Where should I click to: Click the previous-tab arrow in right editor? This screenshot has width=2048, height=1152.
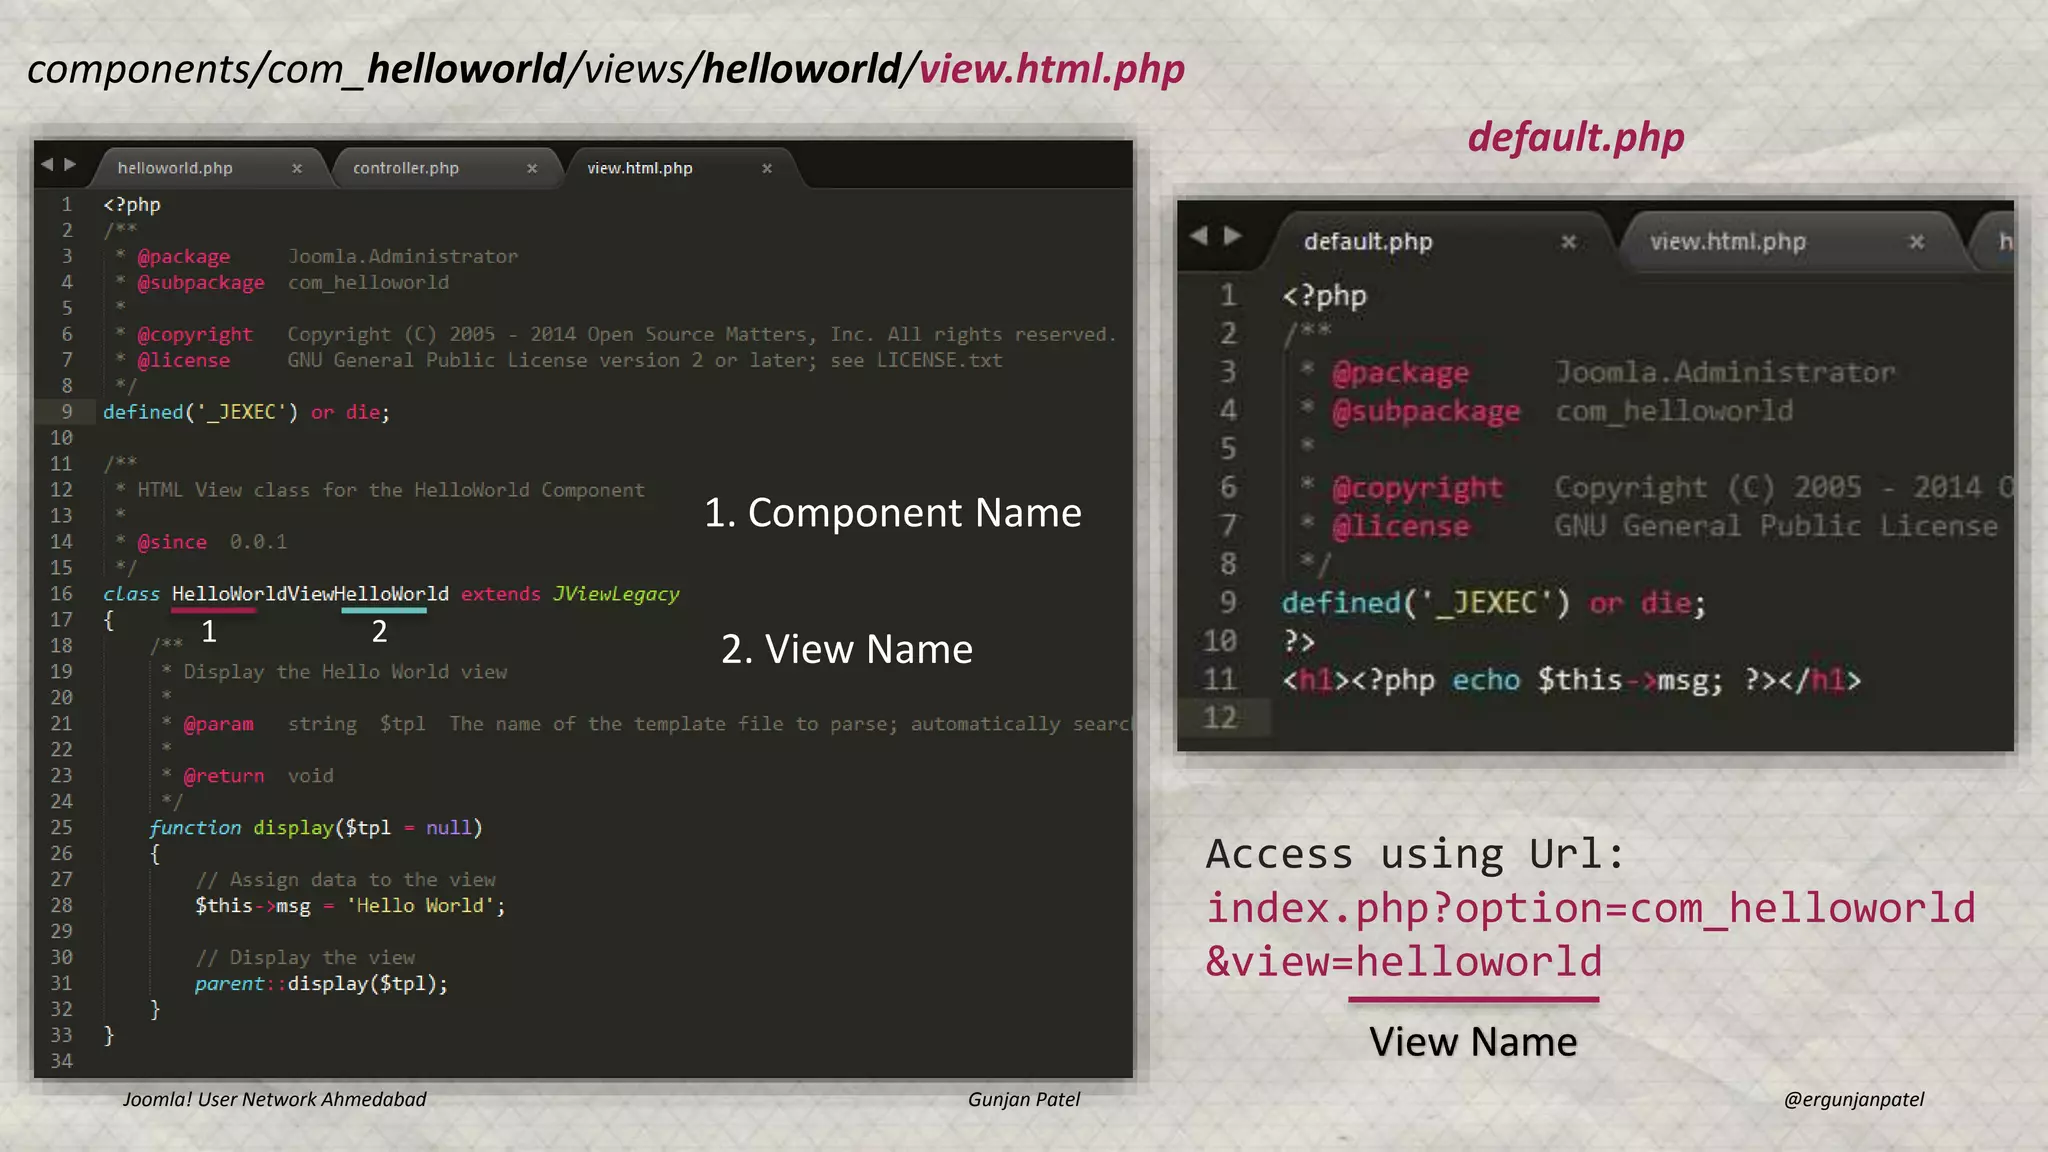(1199, 236)
